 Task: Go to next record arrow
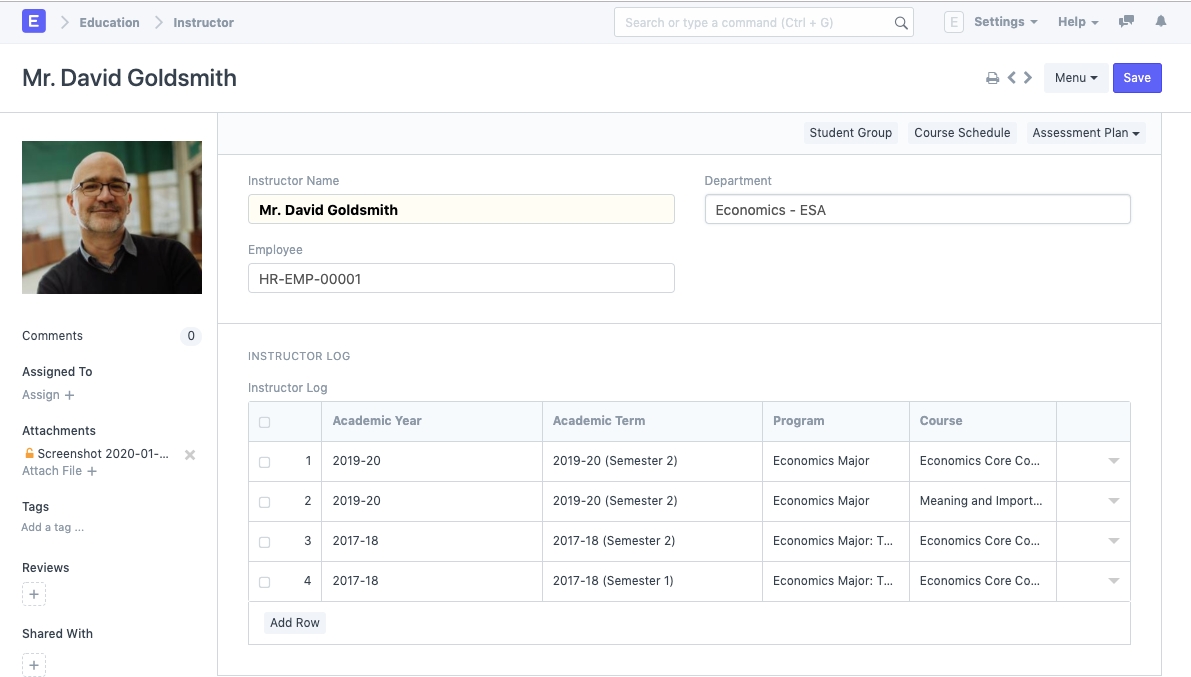click(x=1028, y=78)
